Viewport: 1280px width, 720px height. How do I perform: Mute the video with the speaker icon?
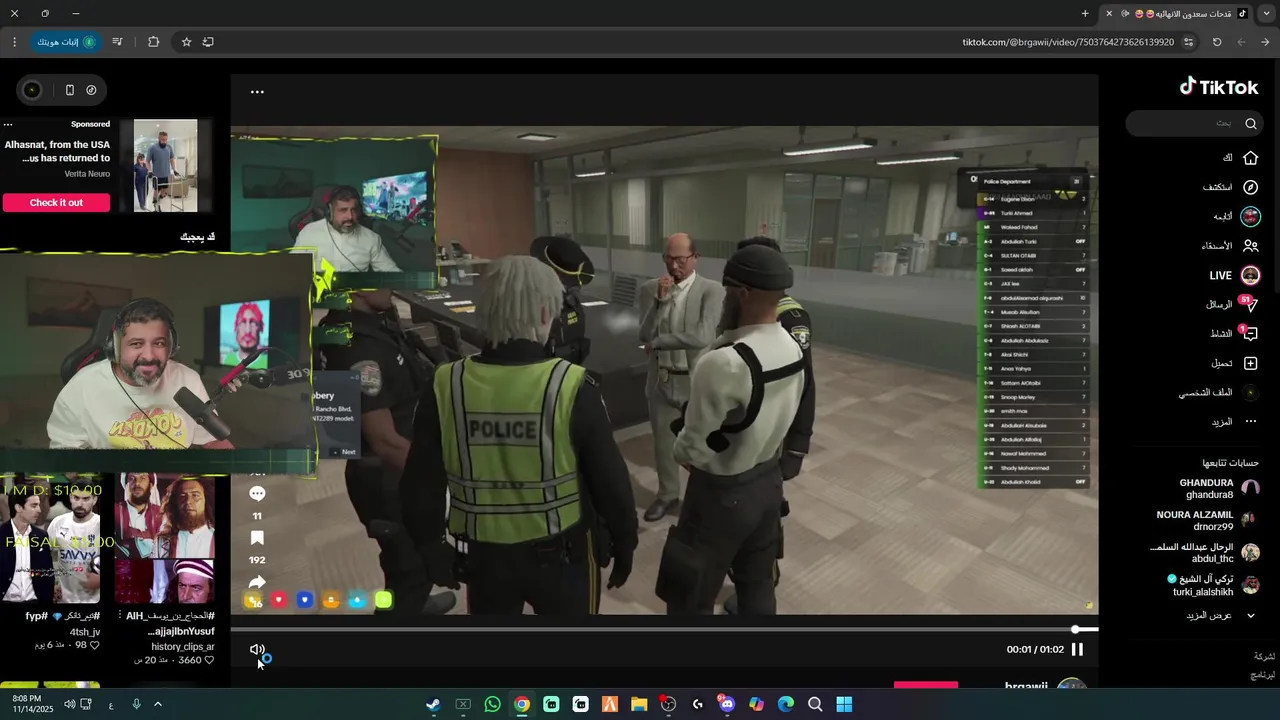[257, 650]
